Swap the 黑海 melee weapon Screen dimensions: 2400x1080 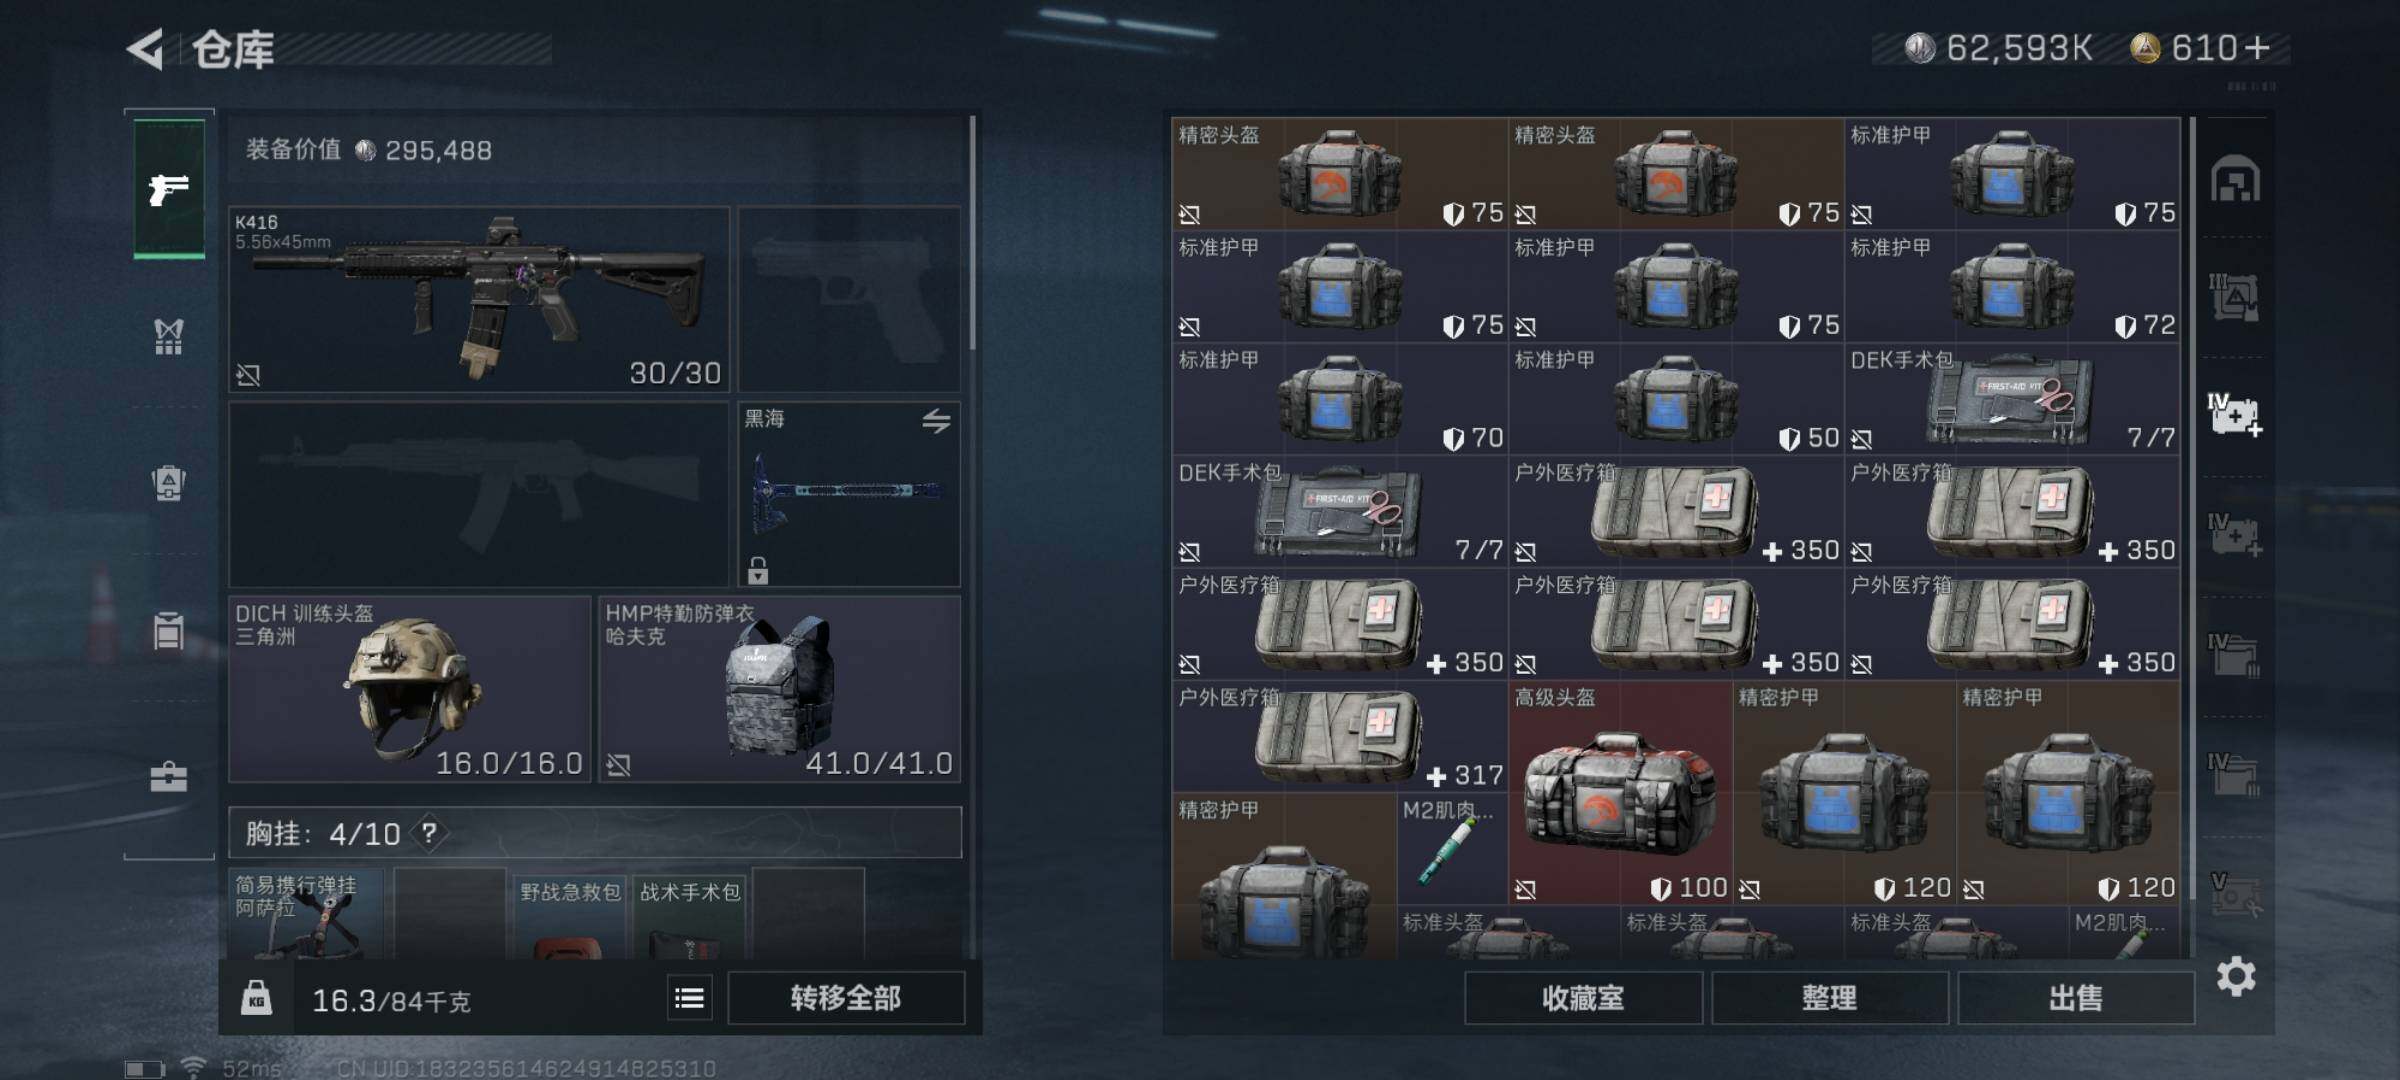click(936, 421)
